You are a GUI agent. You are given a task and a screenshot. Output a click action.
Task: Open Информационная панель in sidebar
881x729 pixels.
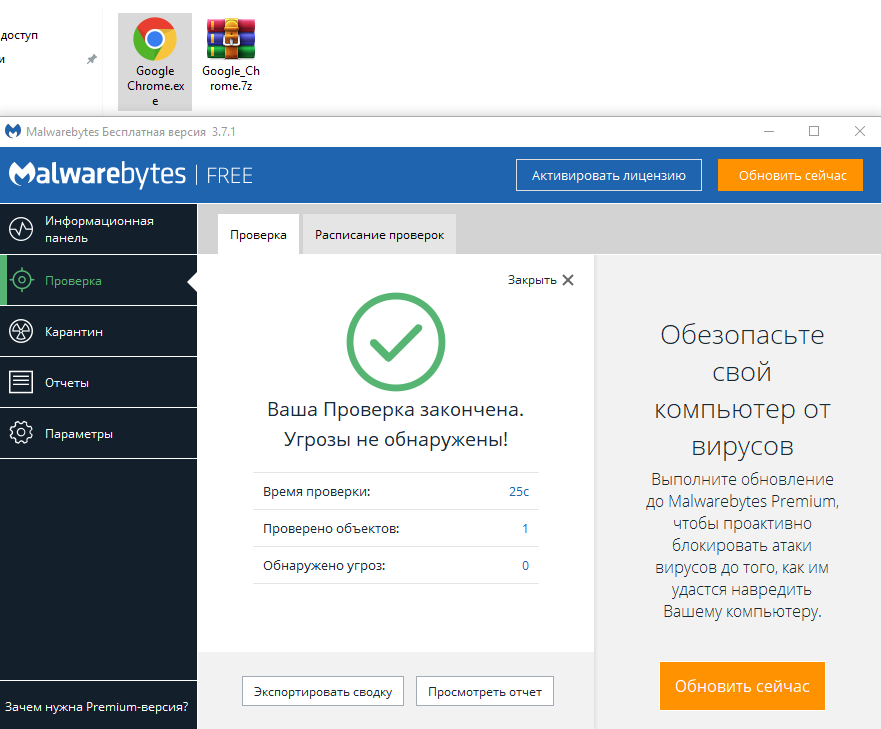[x=98, y=229]
